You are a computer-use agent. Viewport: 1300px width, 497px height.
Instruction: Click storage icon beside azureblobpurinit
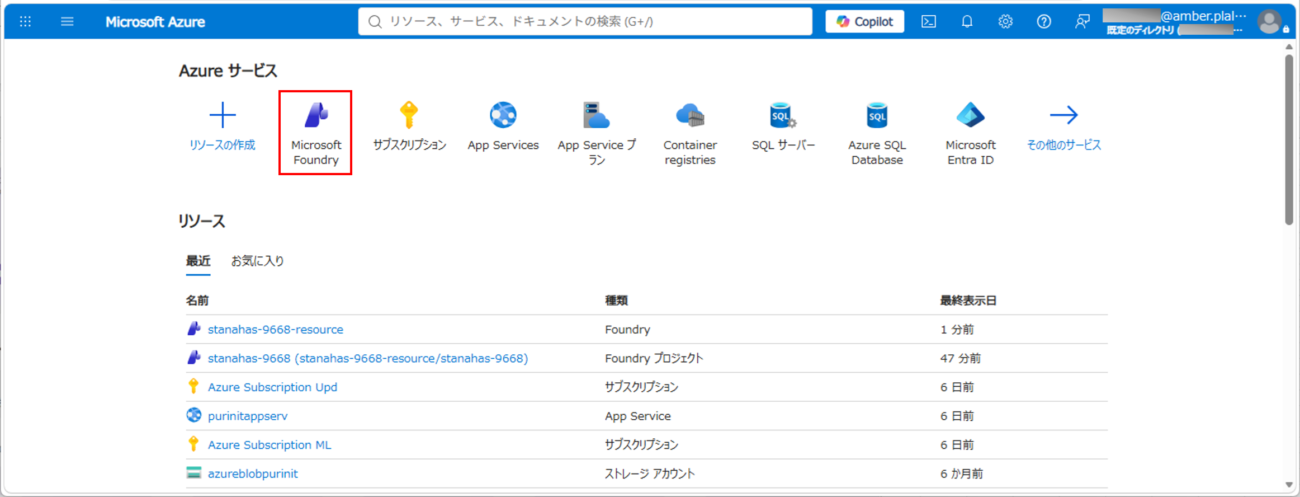coord(194,474)
